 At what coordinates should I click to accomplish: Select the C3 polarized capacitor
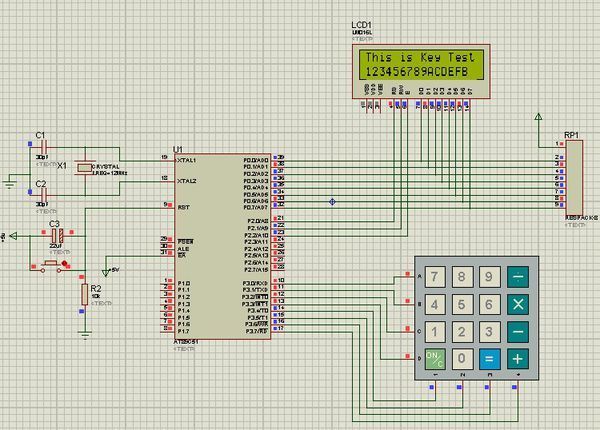point(58,235)
